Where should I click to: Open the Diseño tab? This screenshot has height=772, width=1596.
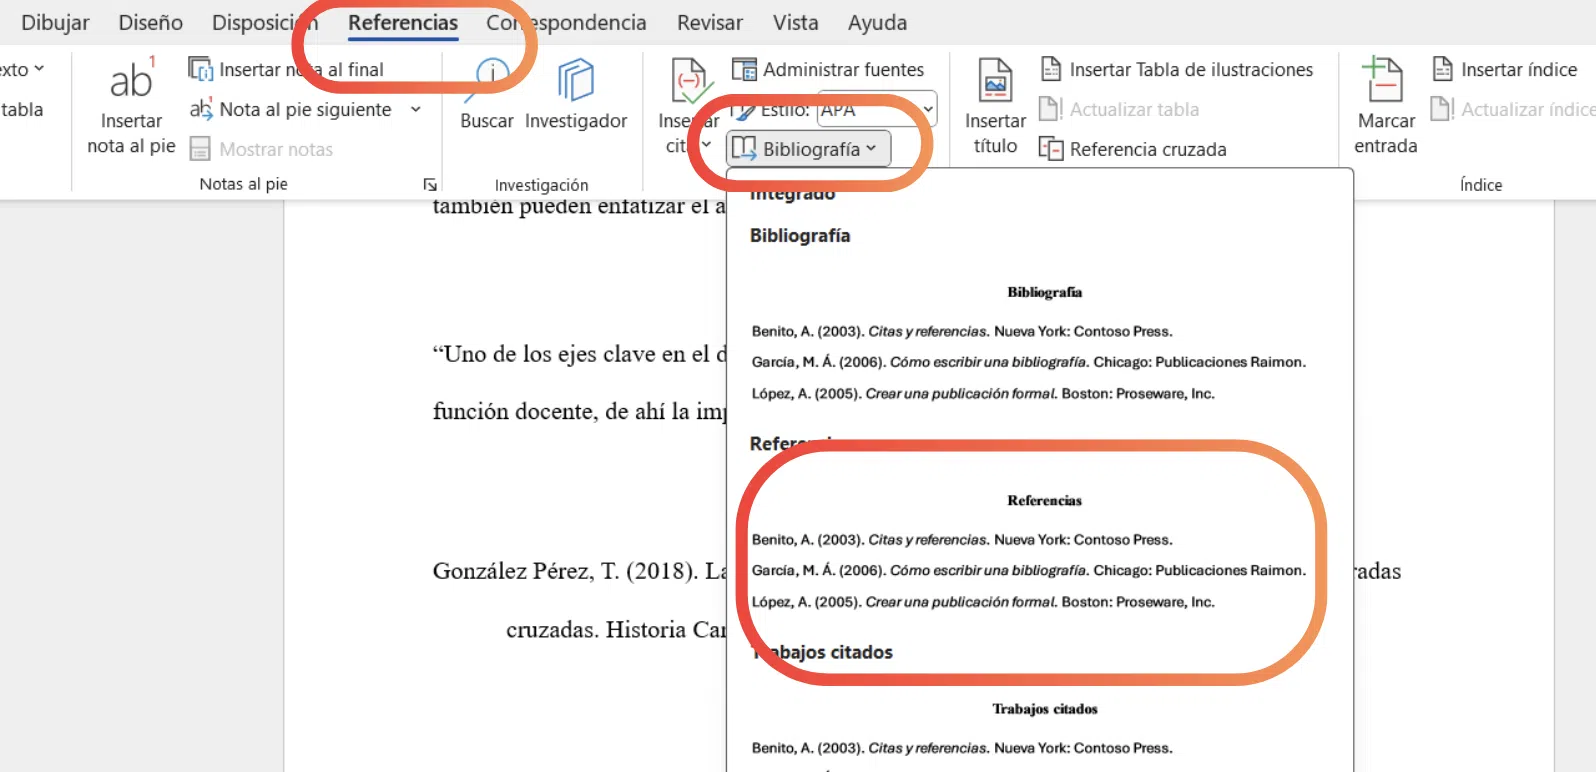point(150,22)
